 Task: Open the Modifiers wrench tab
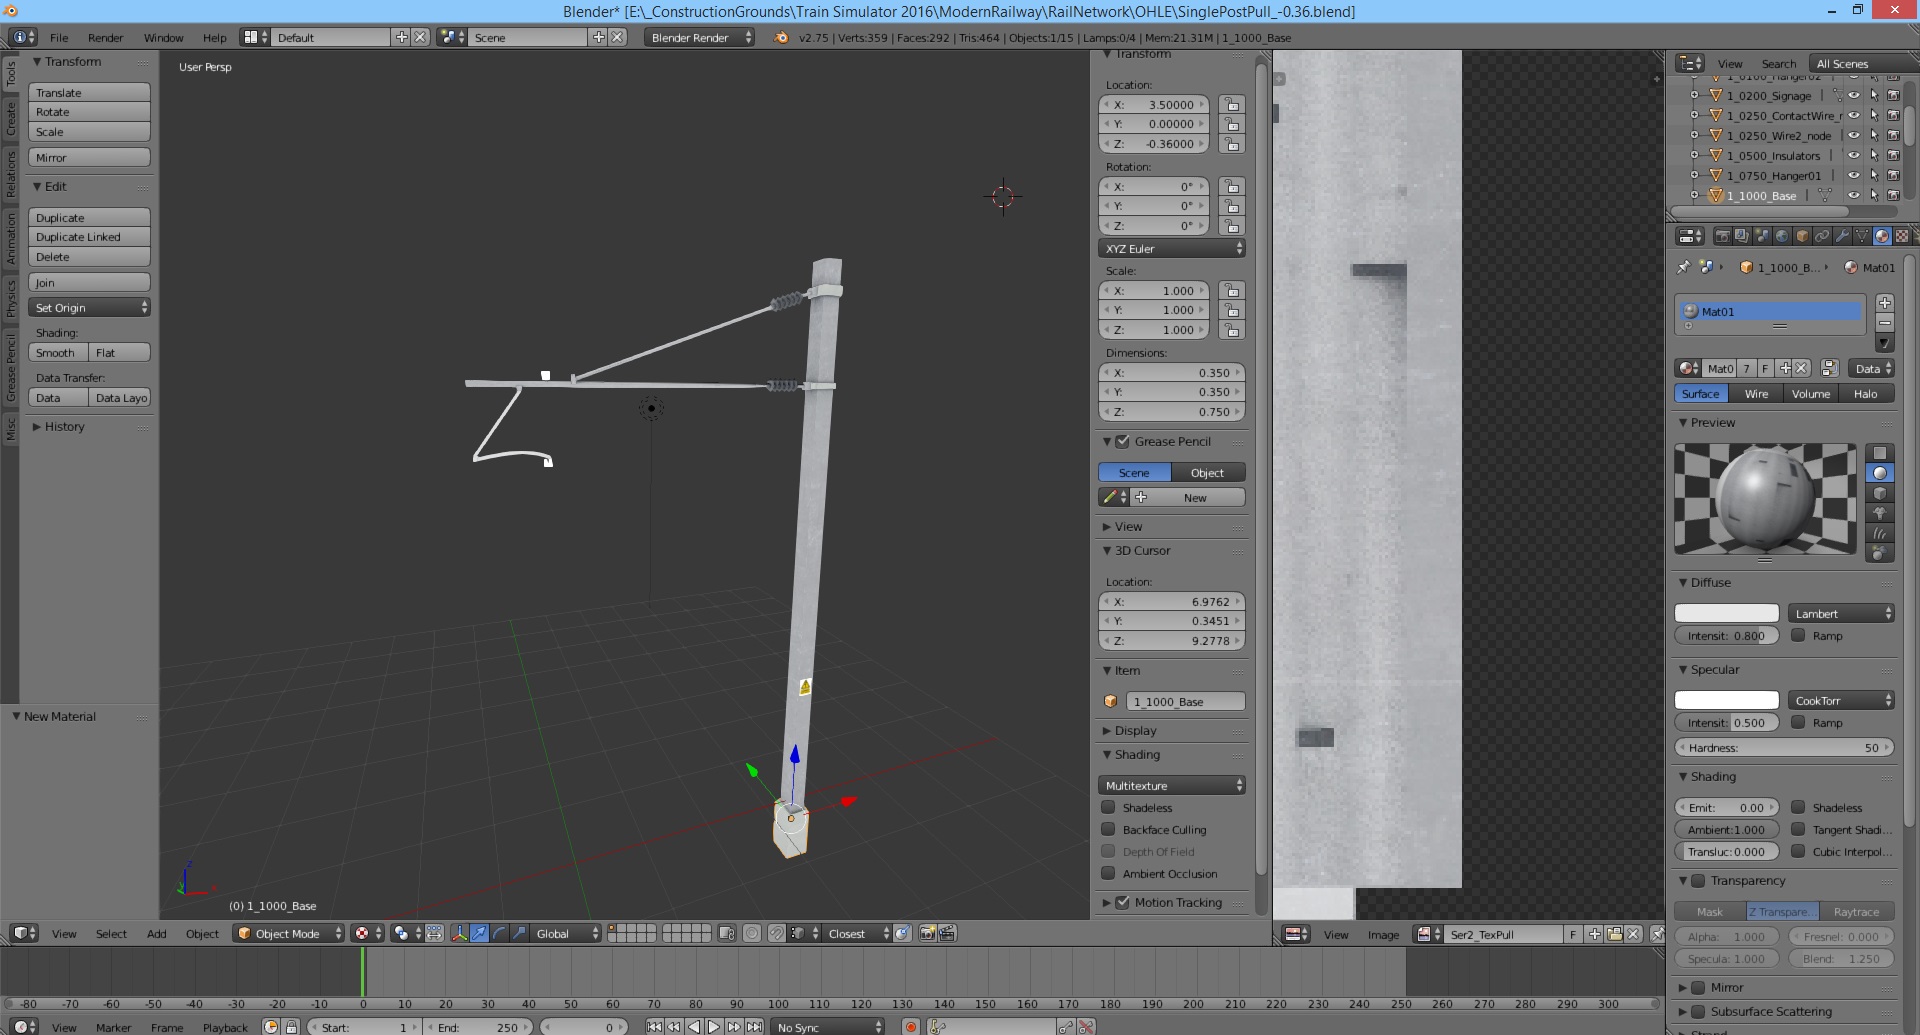(1842, 237)
